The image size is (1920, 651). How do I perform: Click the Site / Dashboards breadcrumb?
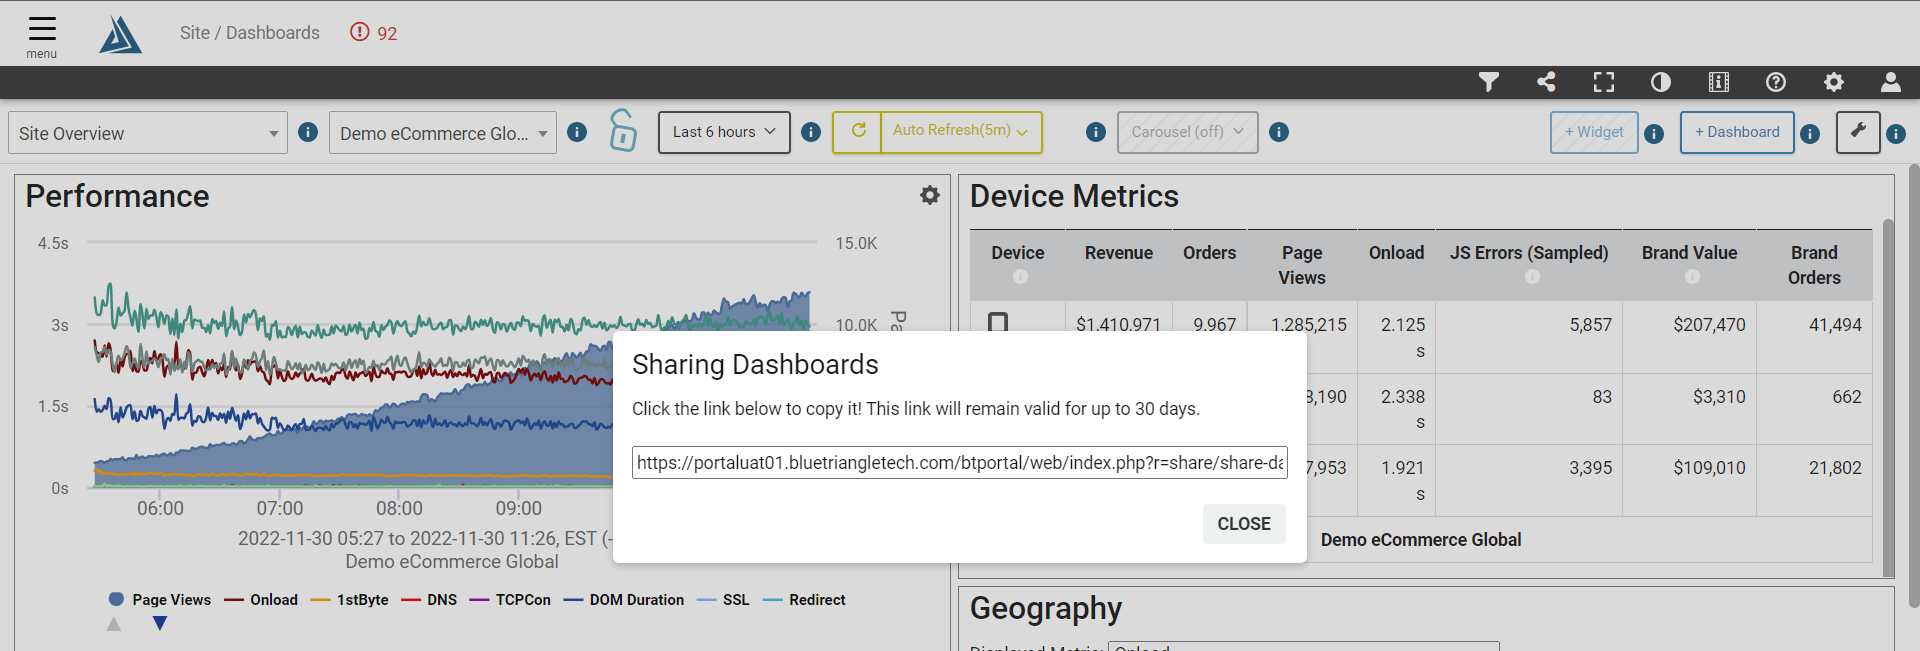[250, 33]
